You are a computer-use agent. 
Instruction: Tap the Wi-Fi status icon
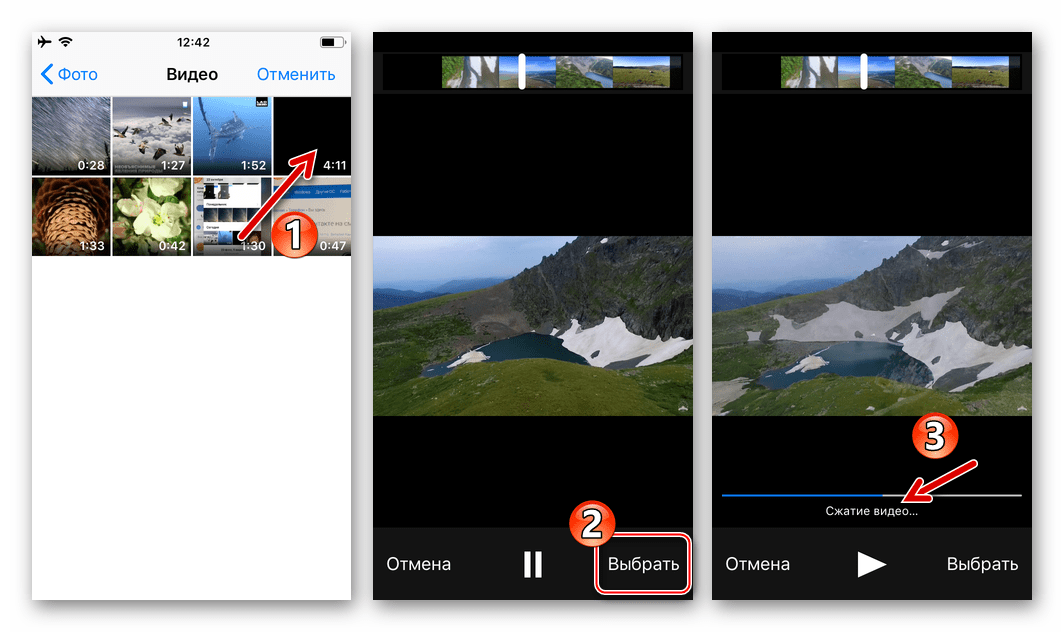tap(66, 42)
